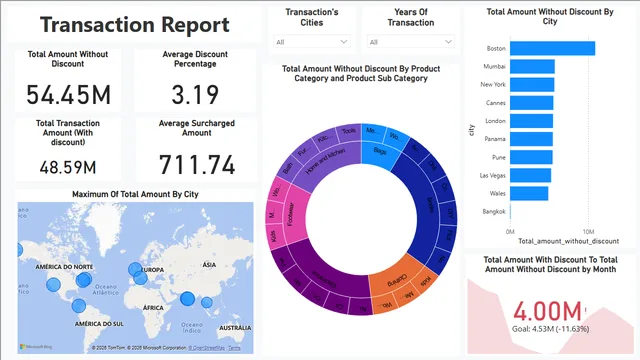Click the Maximum Of Total Amount By City title
This screenshot has width=640, height=360.
135,194
